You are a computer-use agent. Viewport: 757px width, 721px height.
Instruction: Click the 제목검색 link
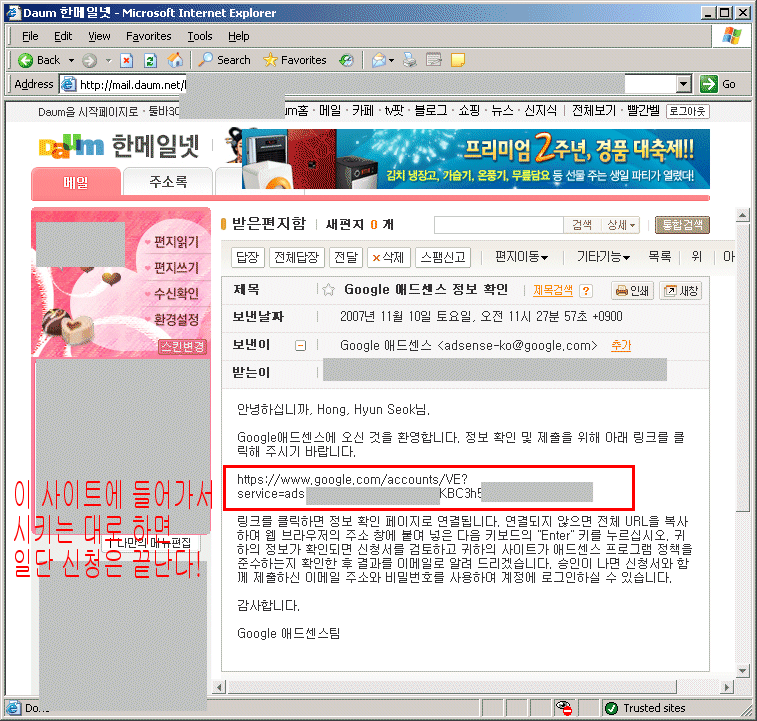(x=552, y=290)
